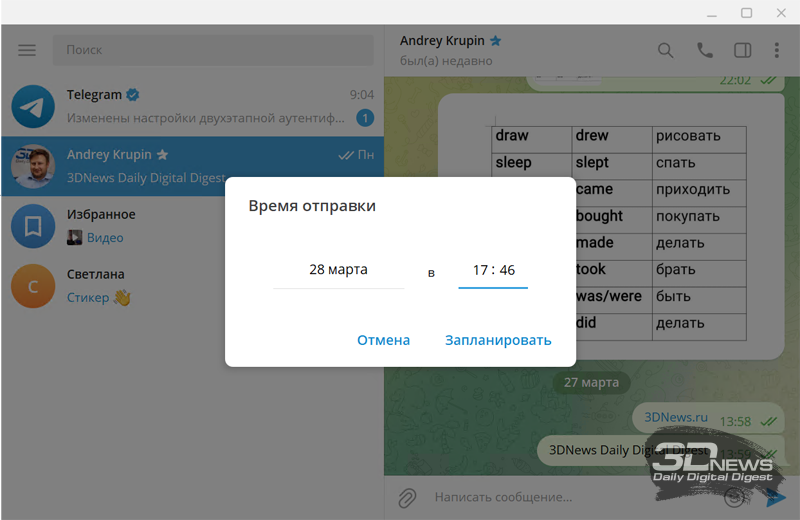Open the 3DNews.ru link in chat
The image size is (800, 520).
coord(675,417)
